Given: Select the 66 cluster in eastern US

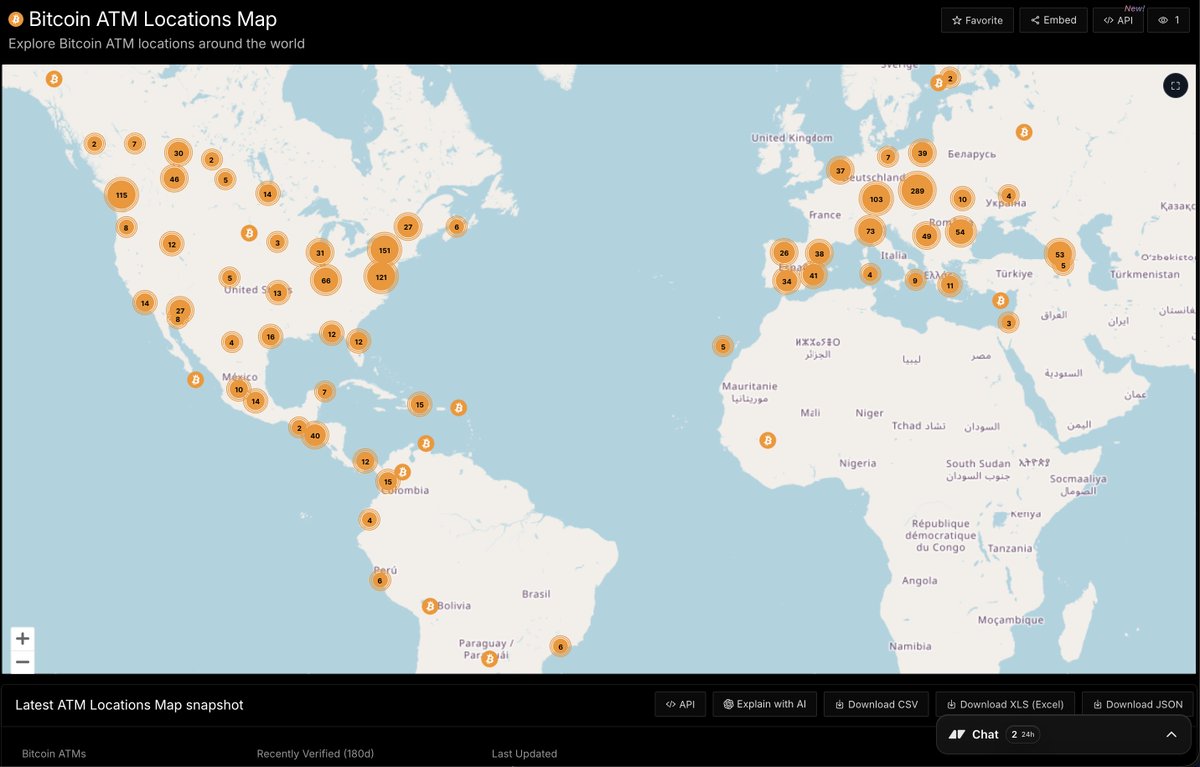Looking at the screenshot, I should (326, 281).
